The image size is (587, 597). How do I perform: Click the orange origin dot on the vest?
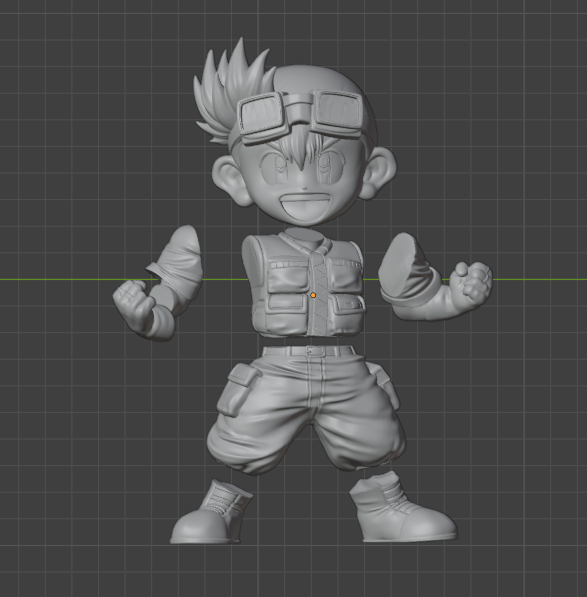point(313,295)
